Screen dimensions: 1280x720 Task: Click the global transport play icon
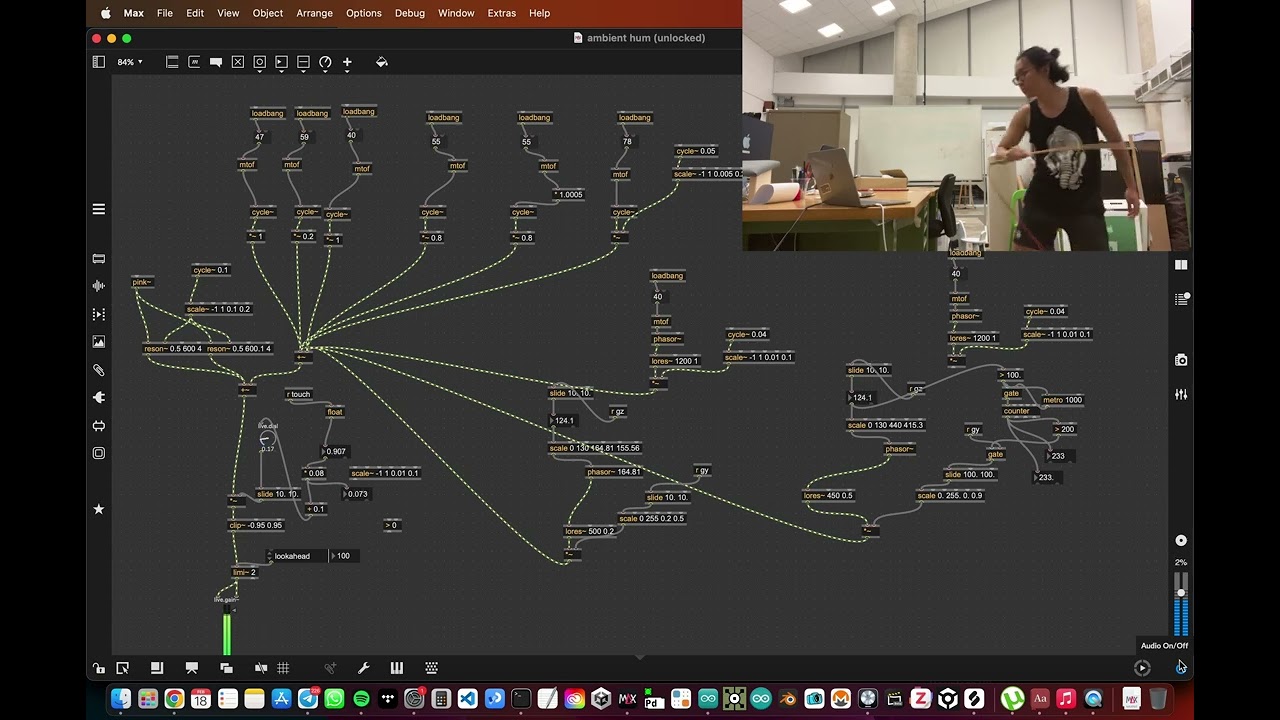tap(1142, 668)
